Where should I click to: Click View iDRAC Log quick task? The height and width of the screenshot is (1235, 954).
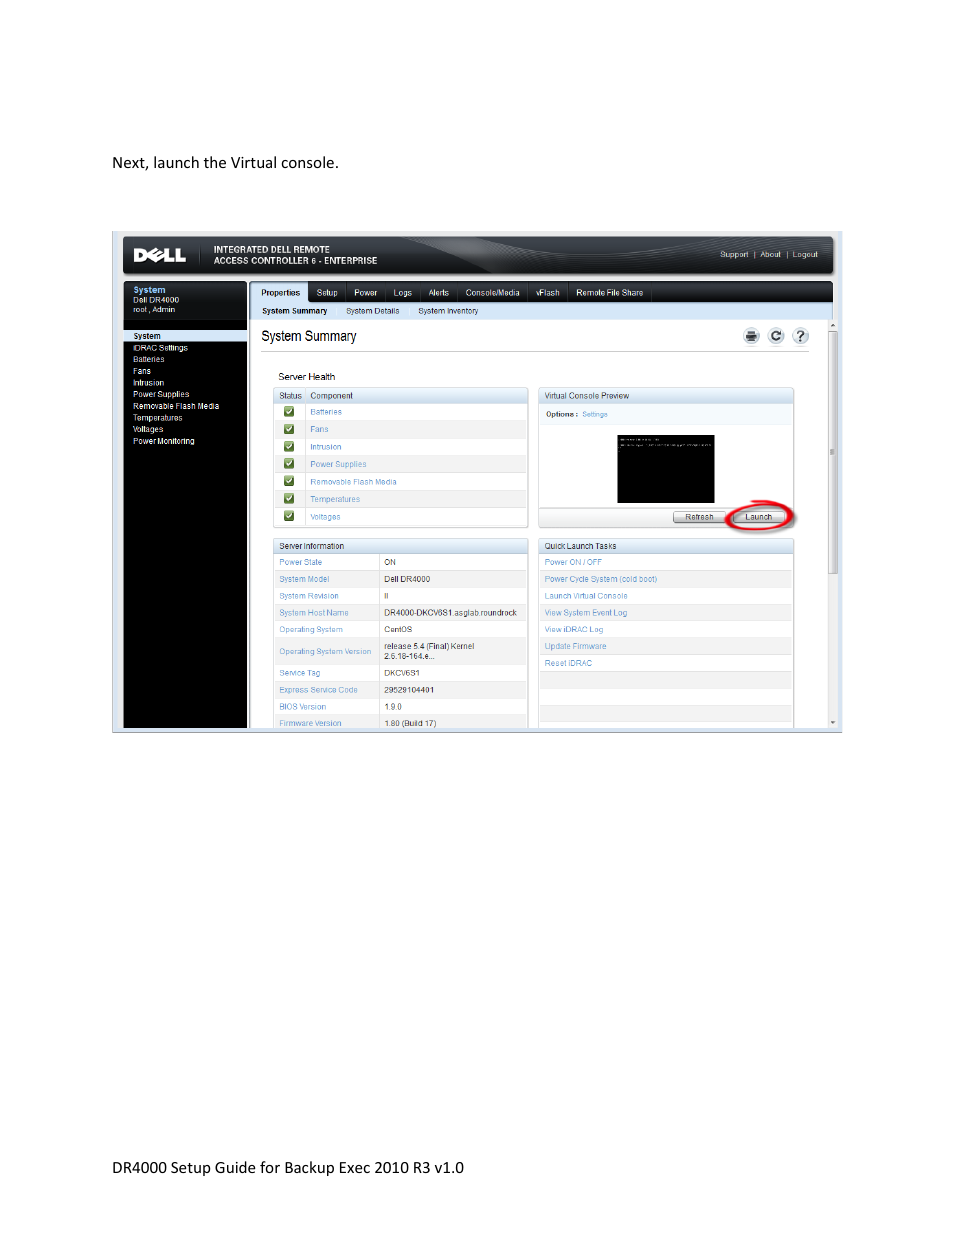[574, 630]
